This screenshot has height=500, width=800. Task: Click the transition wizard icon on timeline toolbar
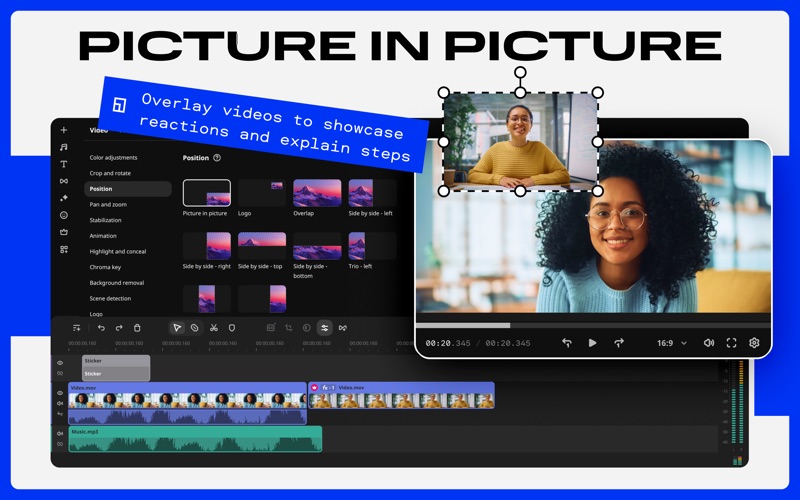pyautogui.click(x=343, y=328)
